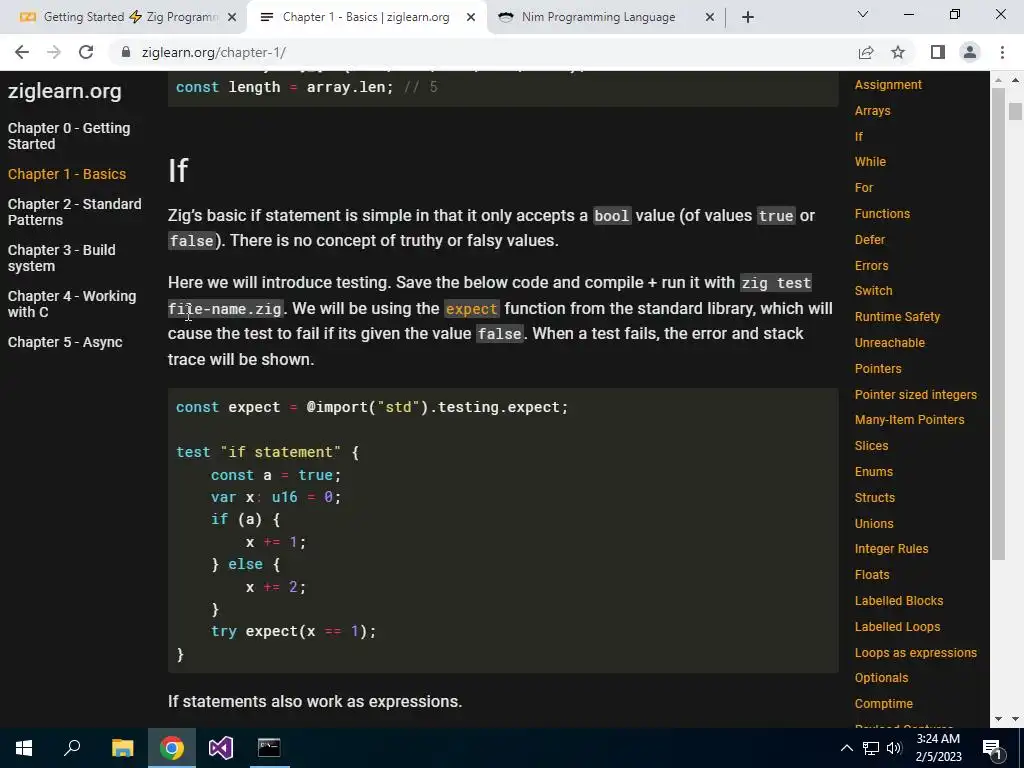Open the volume control in system tray
The width and height of the screenshot is (1024, 768).
click(x=894, y=748)
